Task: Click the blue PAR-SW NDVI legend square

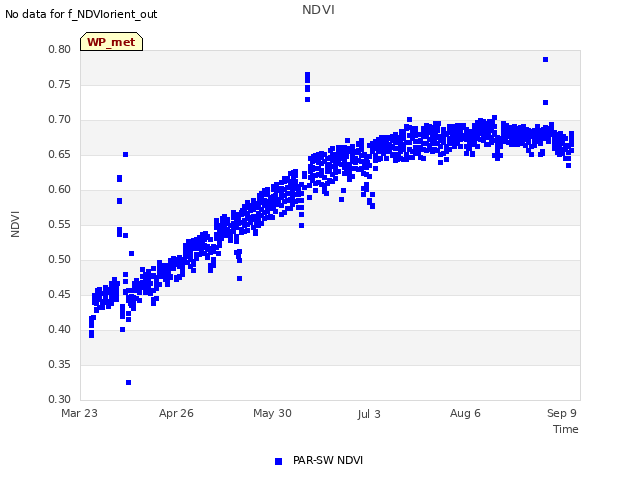Action: (278, 461)
